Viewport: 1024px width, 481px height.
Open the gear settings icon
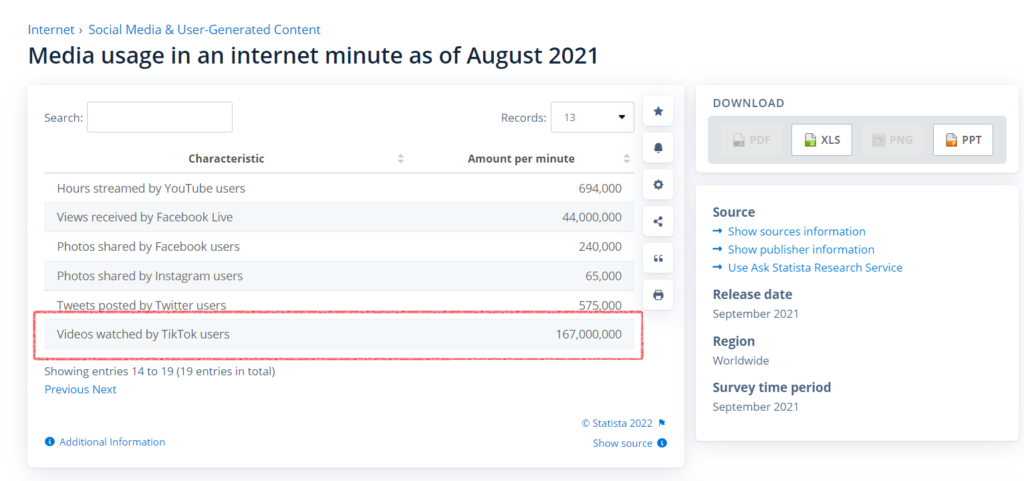(658, 185)
